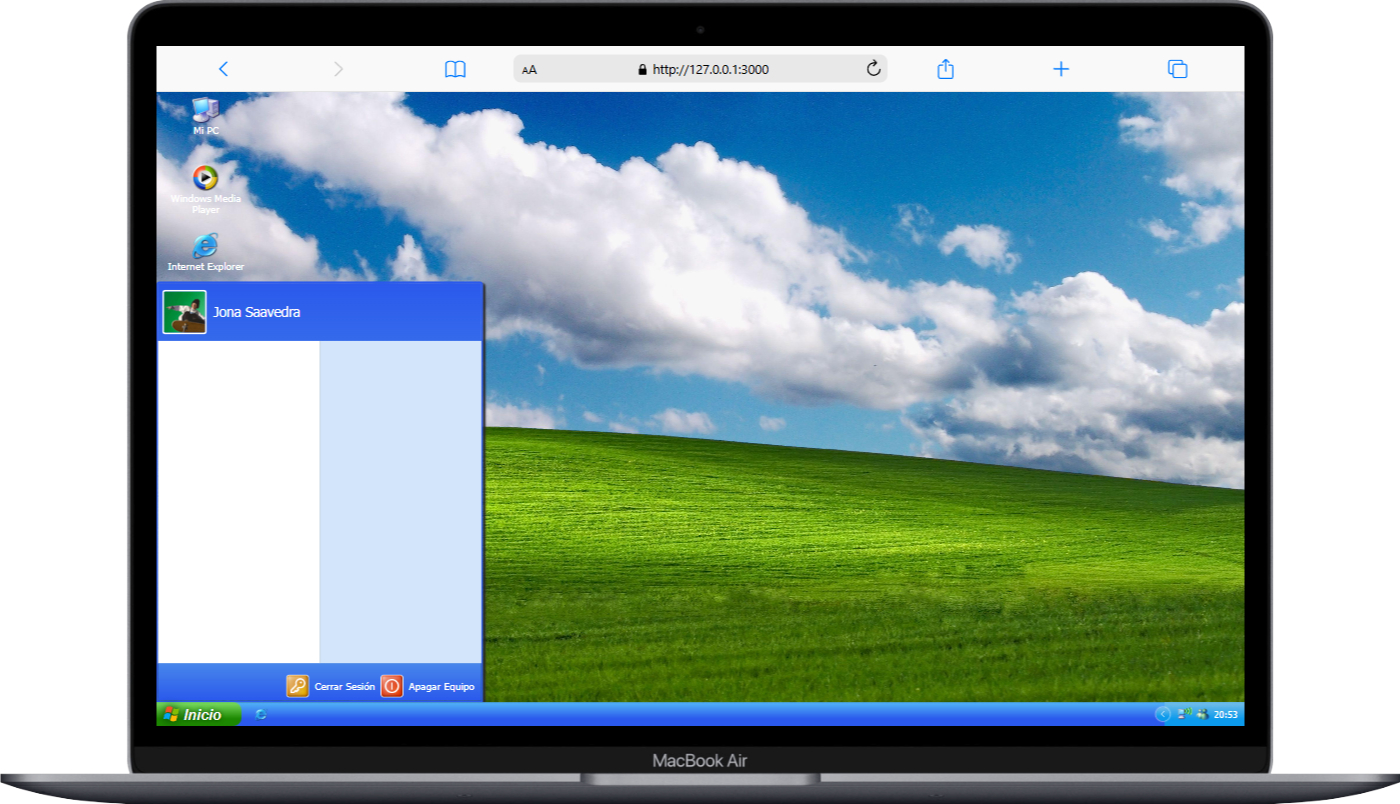Click the address bar showing http://127.0.0.1:3000

tap(700, 69)
